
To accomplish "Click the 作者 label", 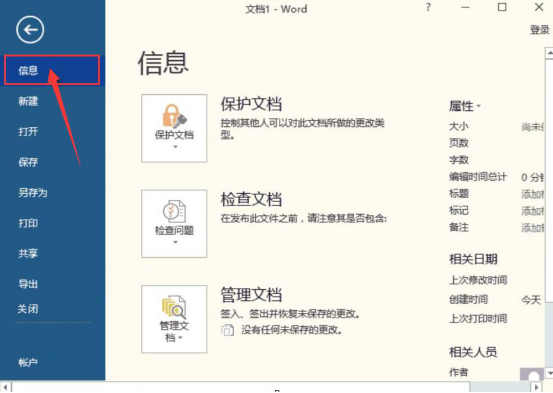I will (458, 372).
